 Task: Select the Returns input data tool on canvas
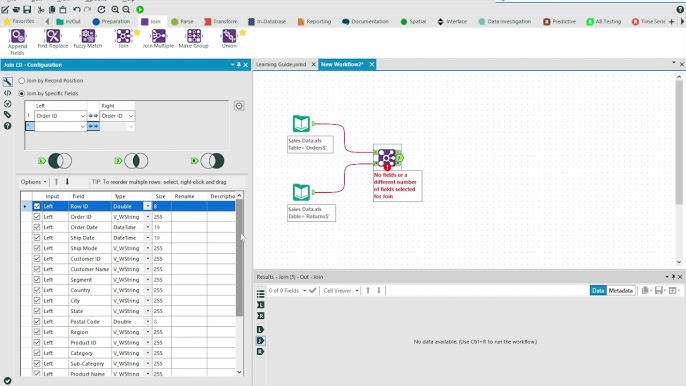pos(301,192)
